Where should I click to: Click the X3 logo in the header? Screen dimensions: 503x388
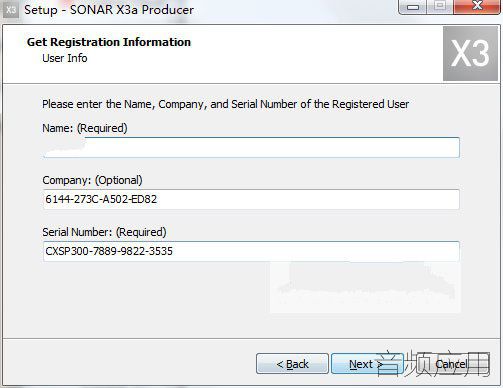[x=470, y=54]
